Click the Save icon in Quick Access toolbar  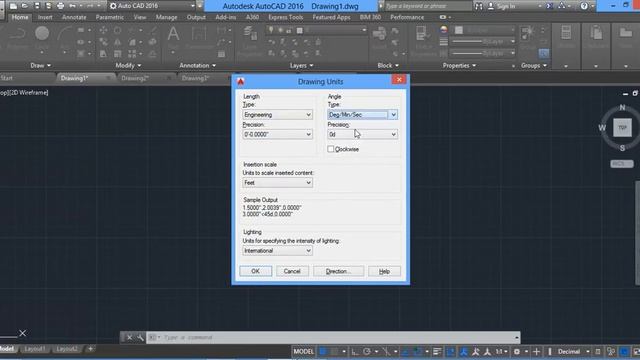37,6
